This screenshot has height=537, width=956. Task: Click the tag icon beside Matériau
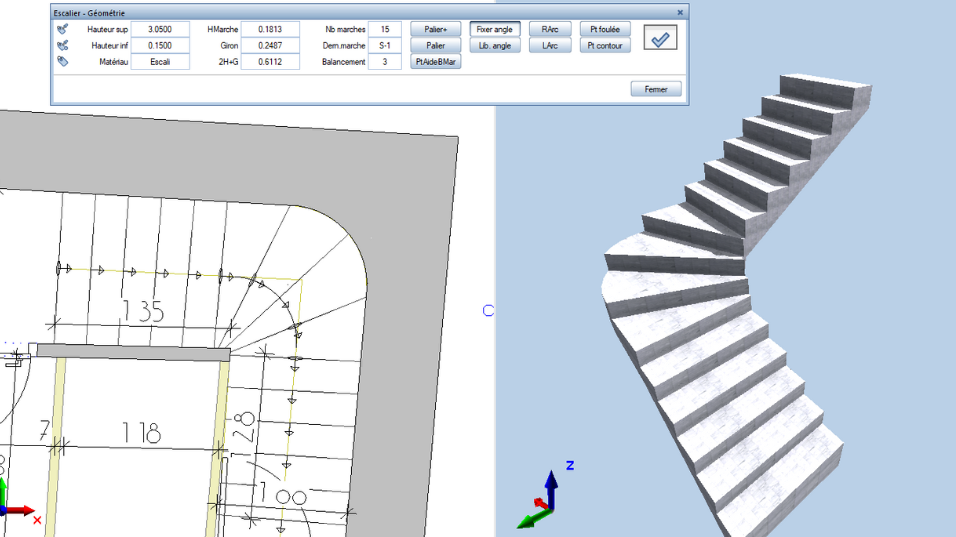click(63, 62)
